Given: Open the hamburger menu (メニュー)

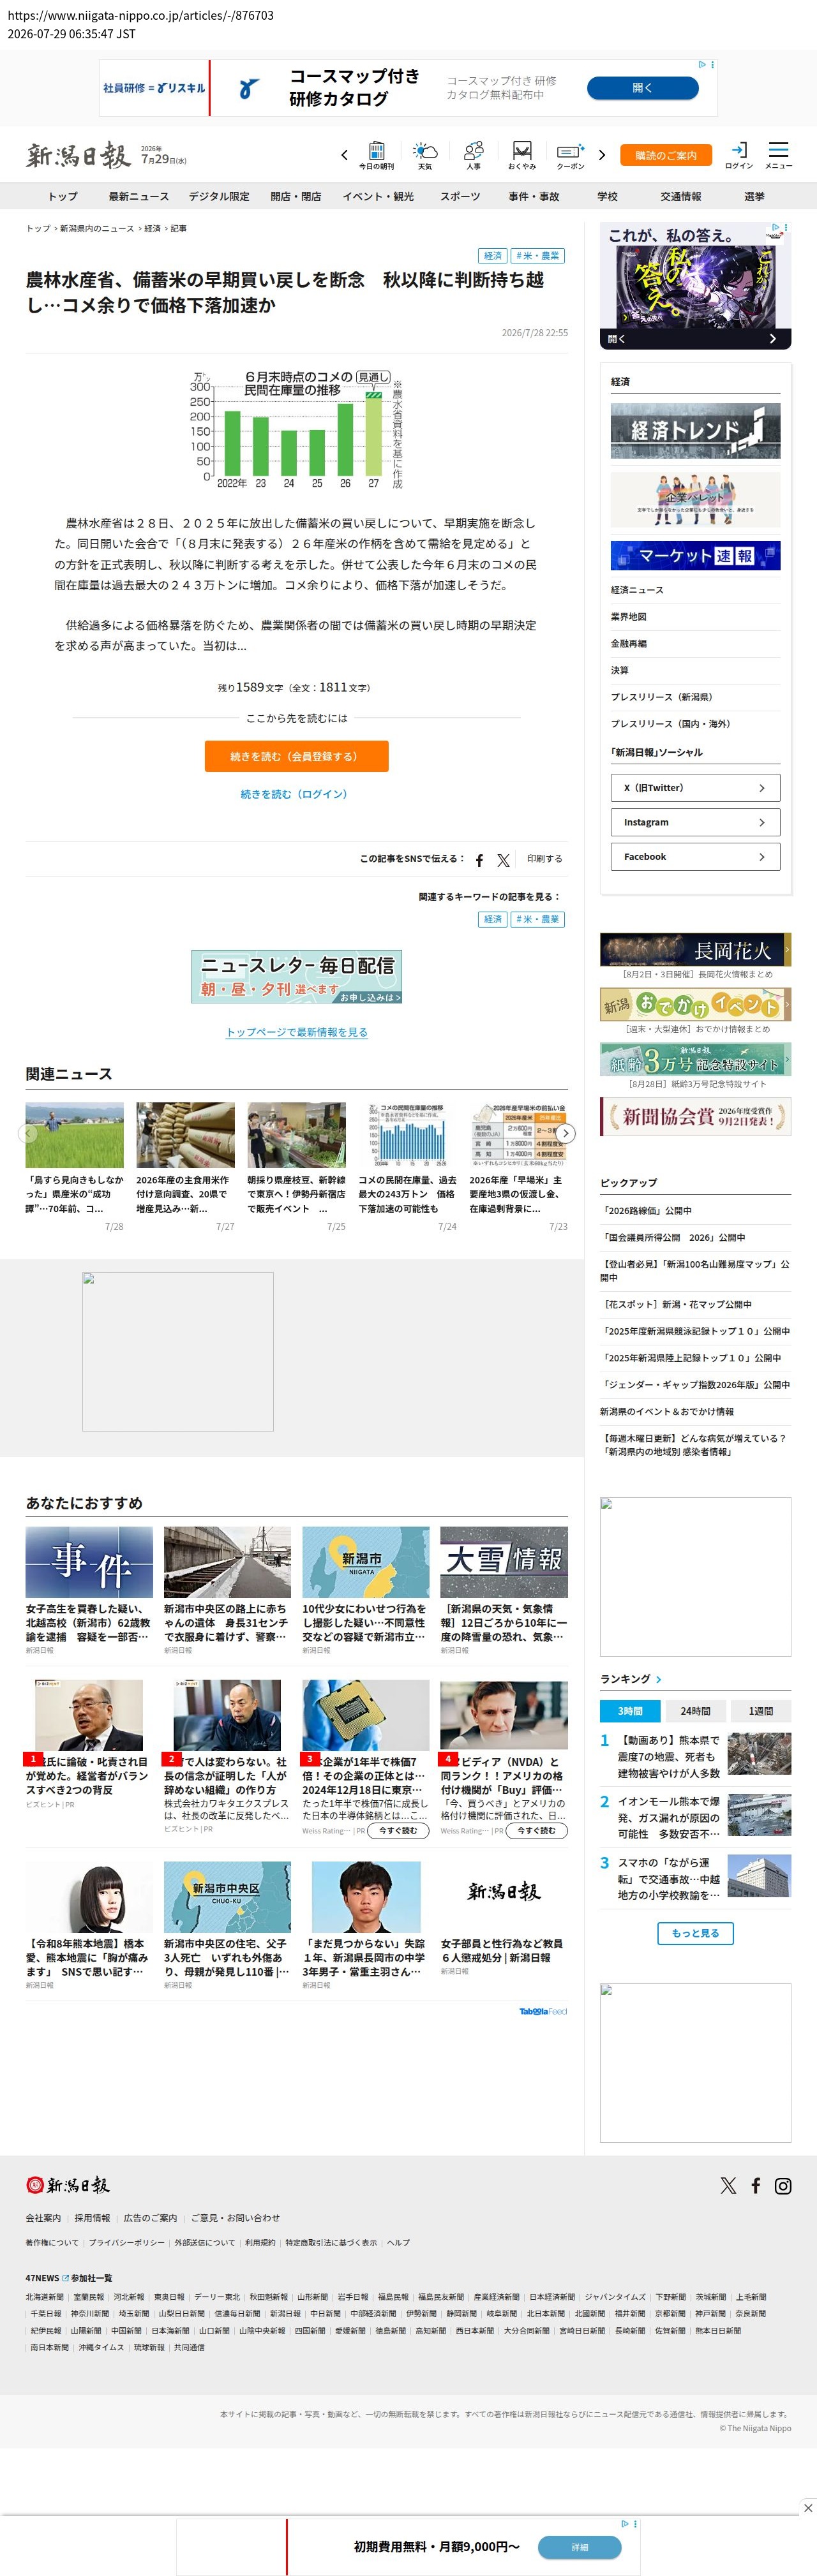Looking at the screenshot, I should point(778,155).
